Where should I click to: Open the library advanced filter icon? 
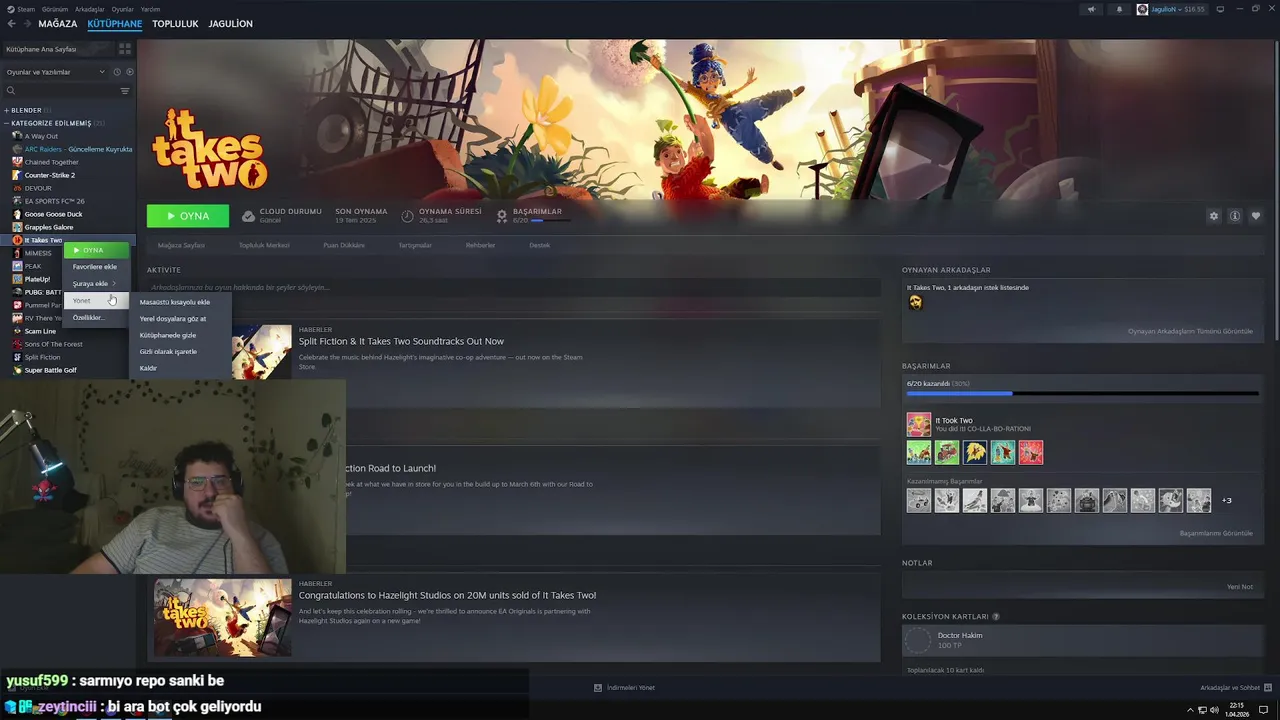125,91
